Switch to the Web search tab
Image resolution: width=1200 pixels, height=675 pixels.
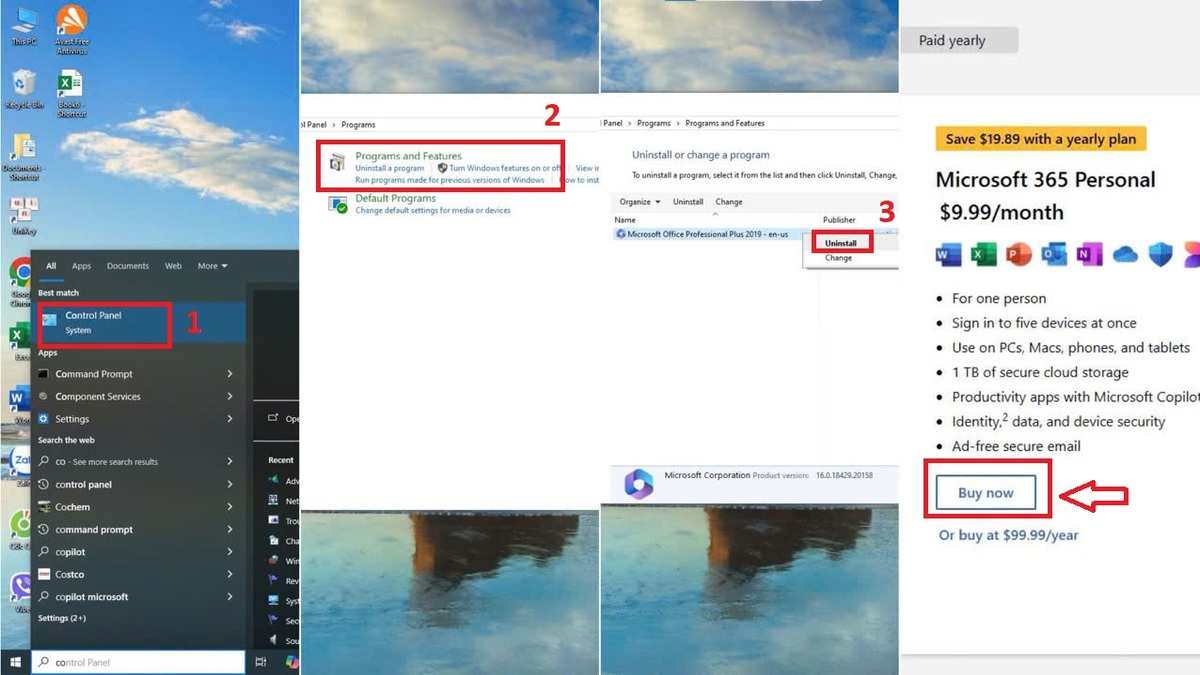click(x=173, y=266)
